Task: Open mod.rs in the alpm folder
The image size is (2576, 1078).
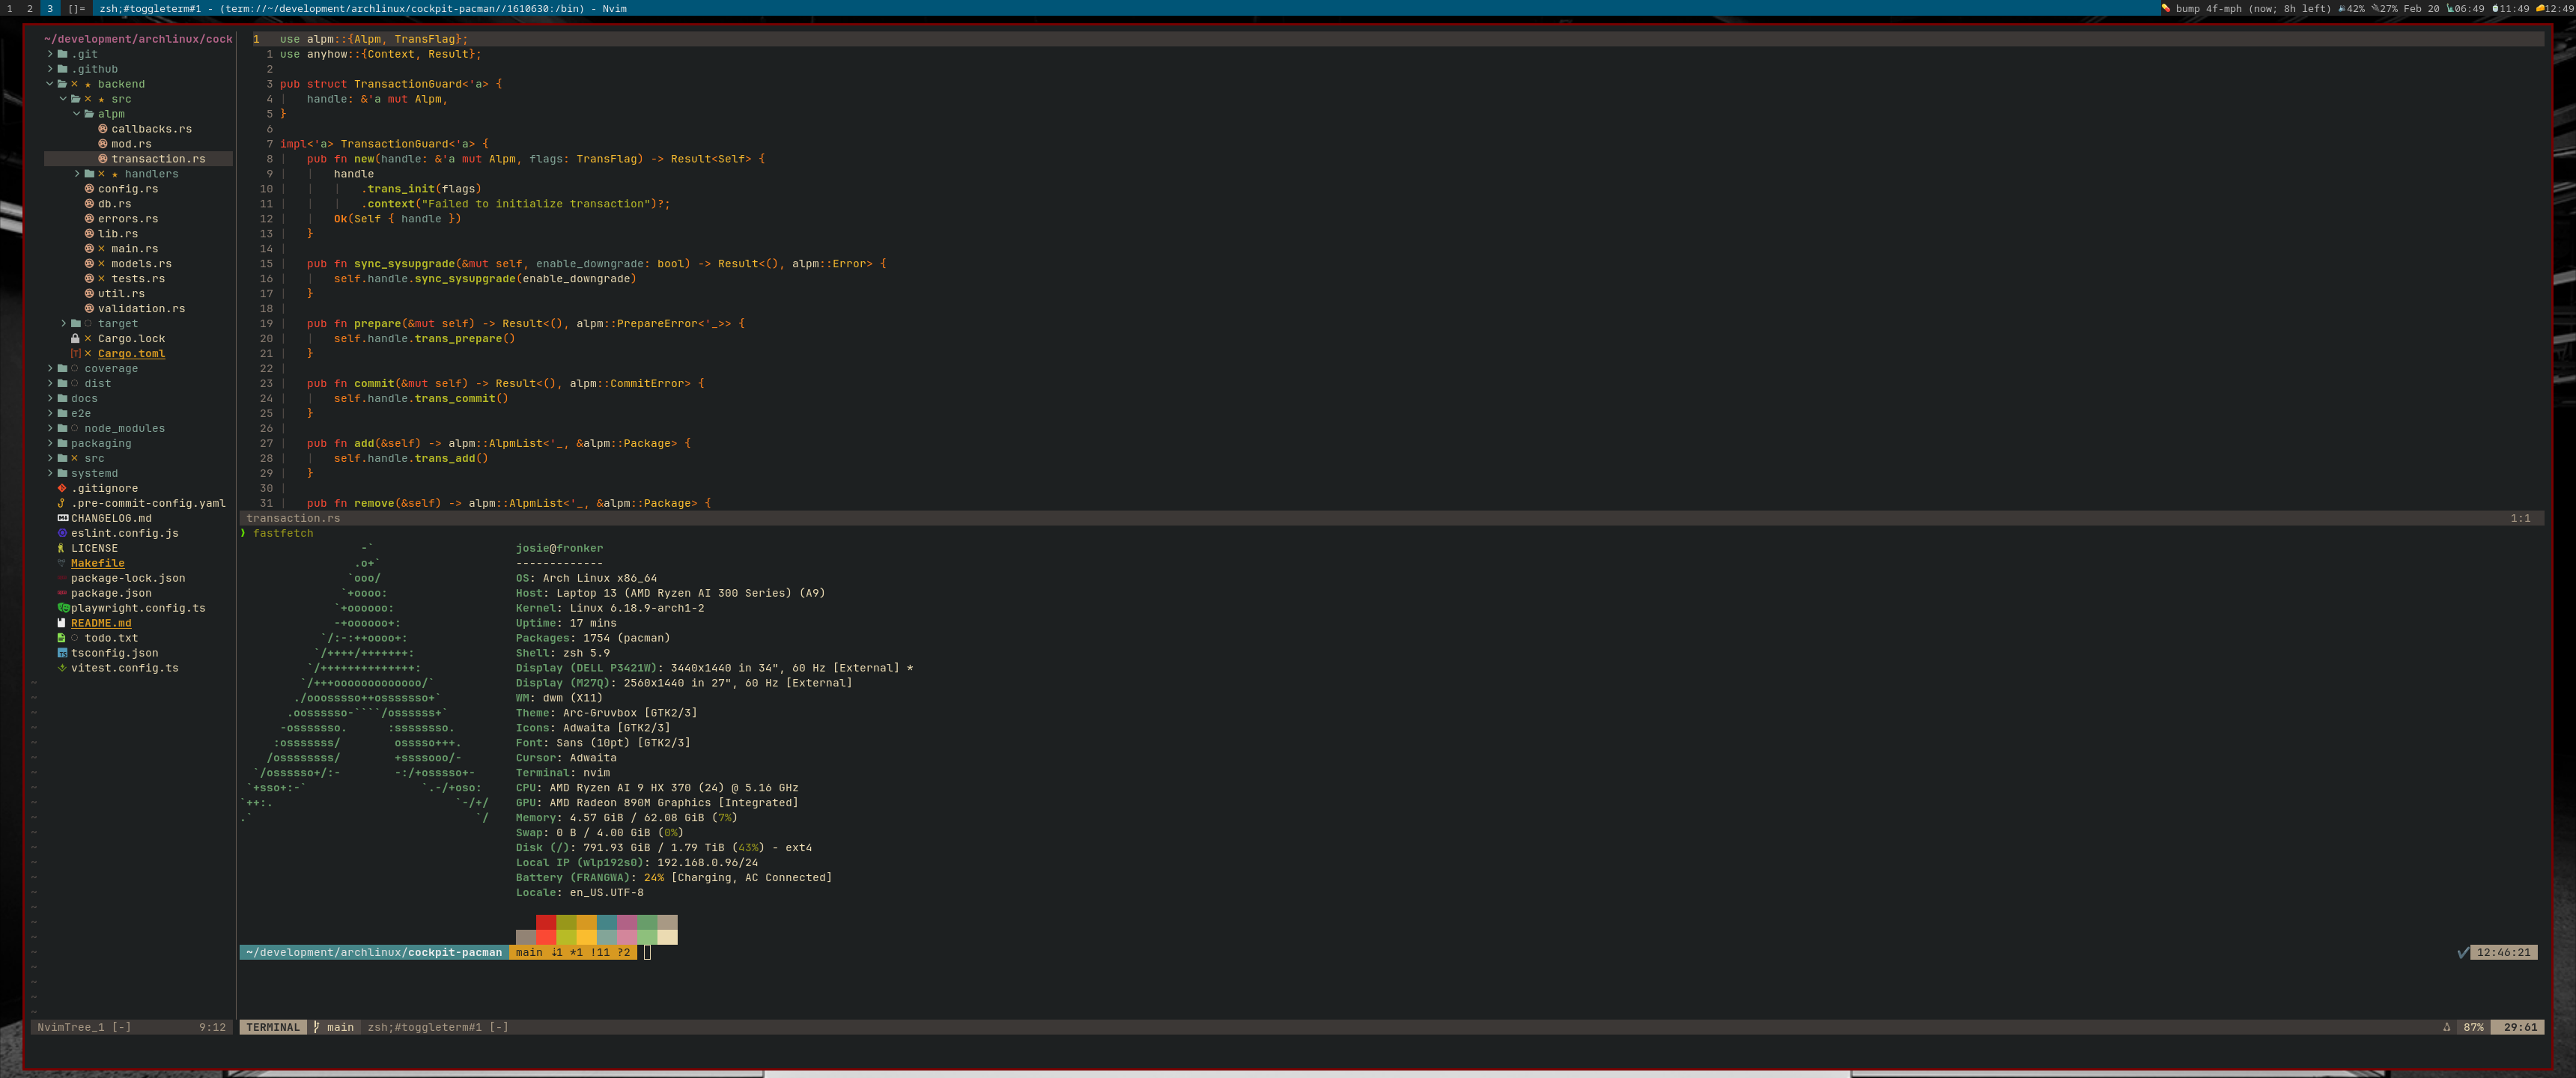Action: [x=131, y=144]
